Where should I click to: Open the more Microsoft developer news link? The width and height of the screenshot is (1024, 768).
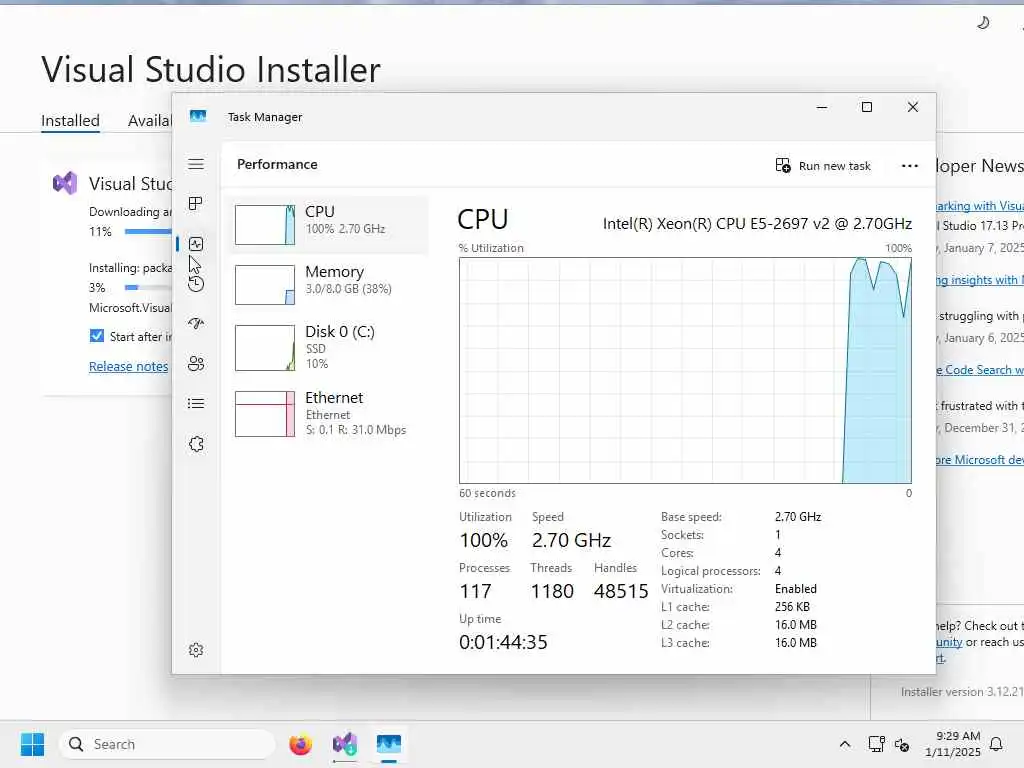pos(980,460)
